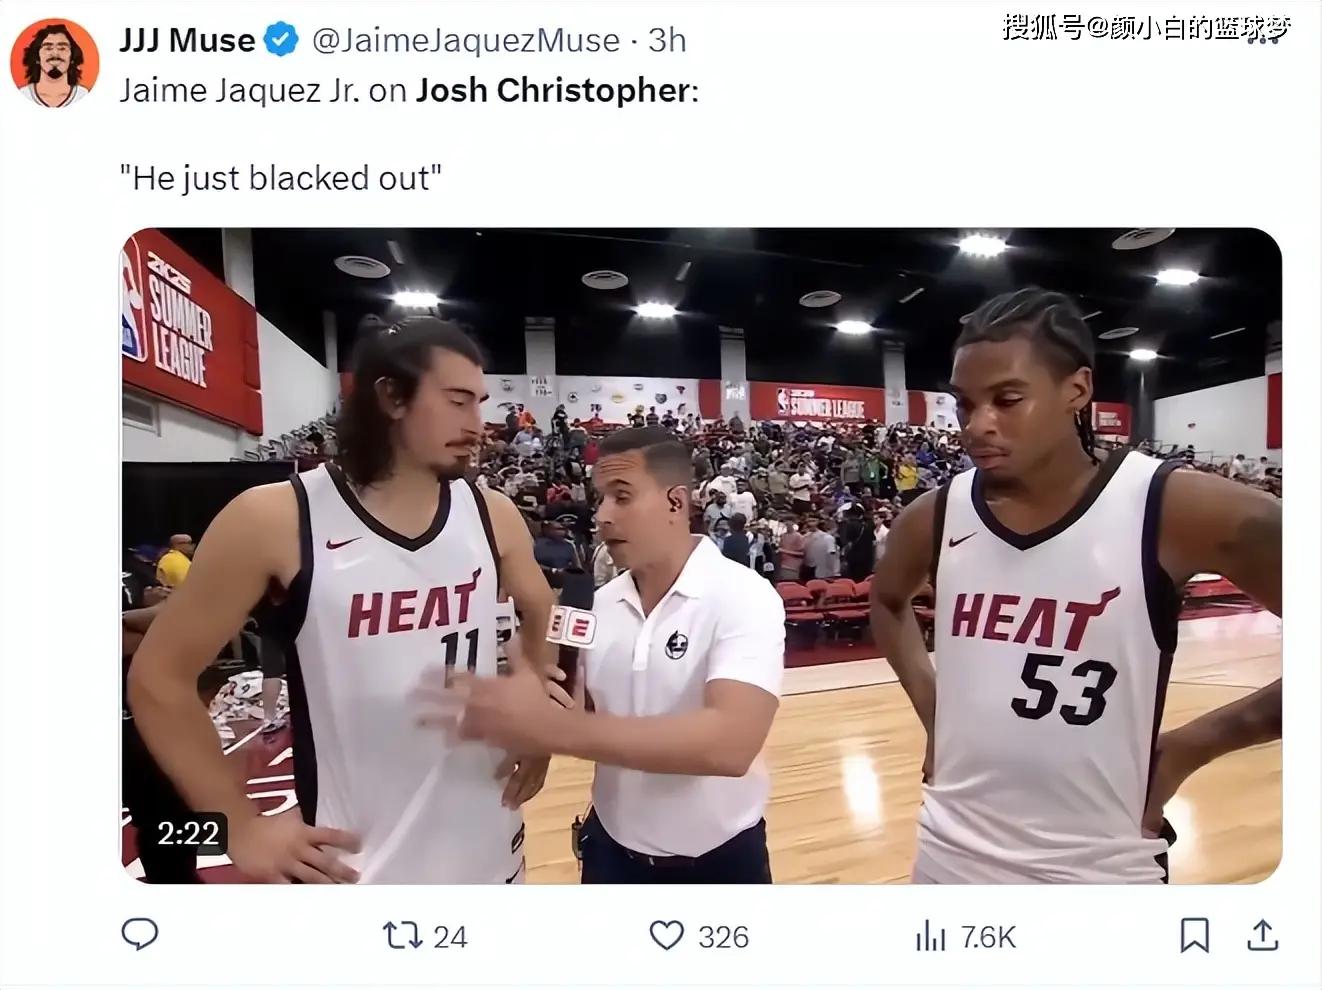Open the three-dot more options menu
The height and width of the screenshot is (990, 1322).
[x=1263, y=40]
